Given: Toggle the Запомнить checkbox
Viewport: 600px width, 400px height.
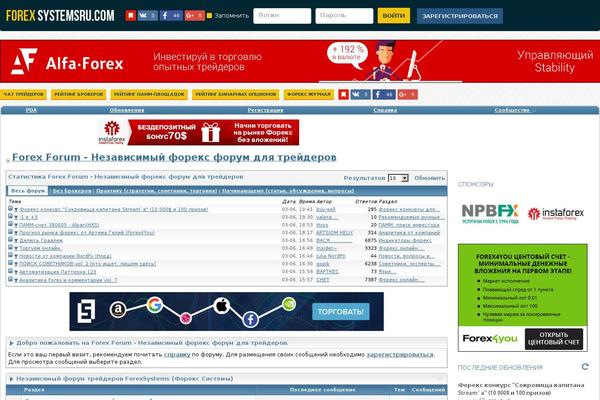Looking at the screenshot, I should coord(209,16).
